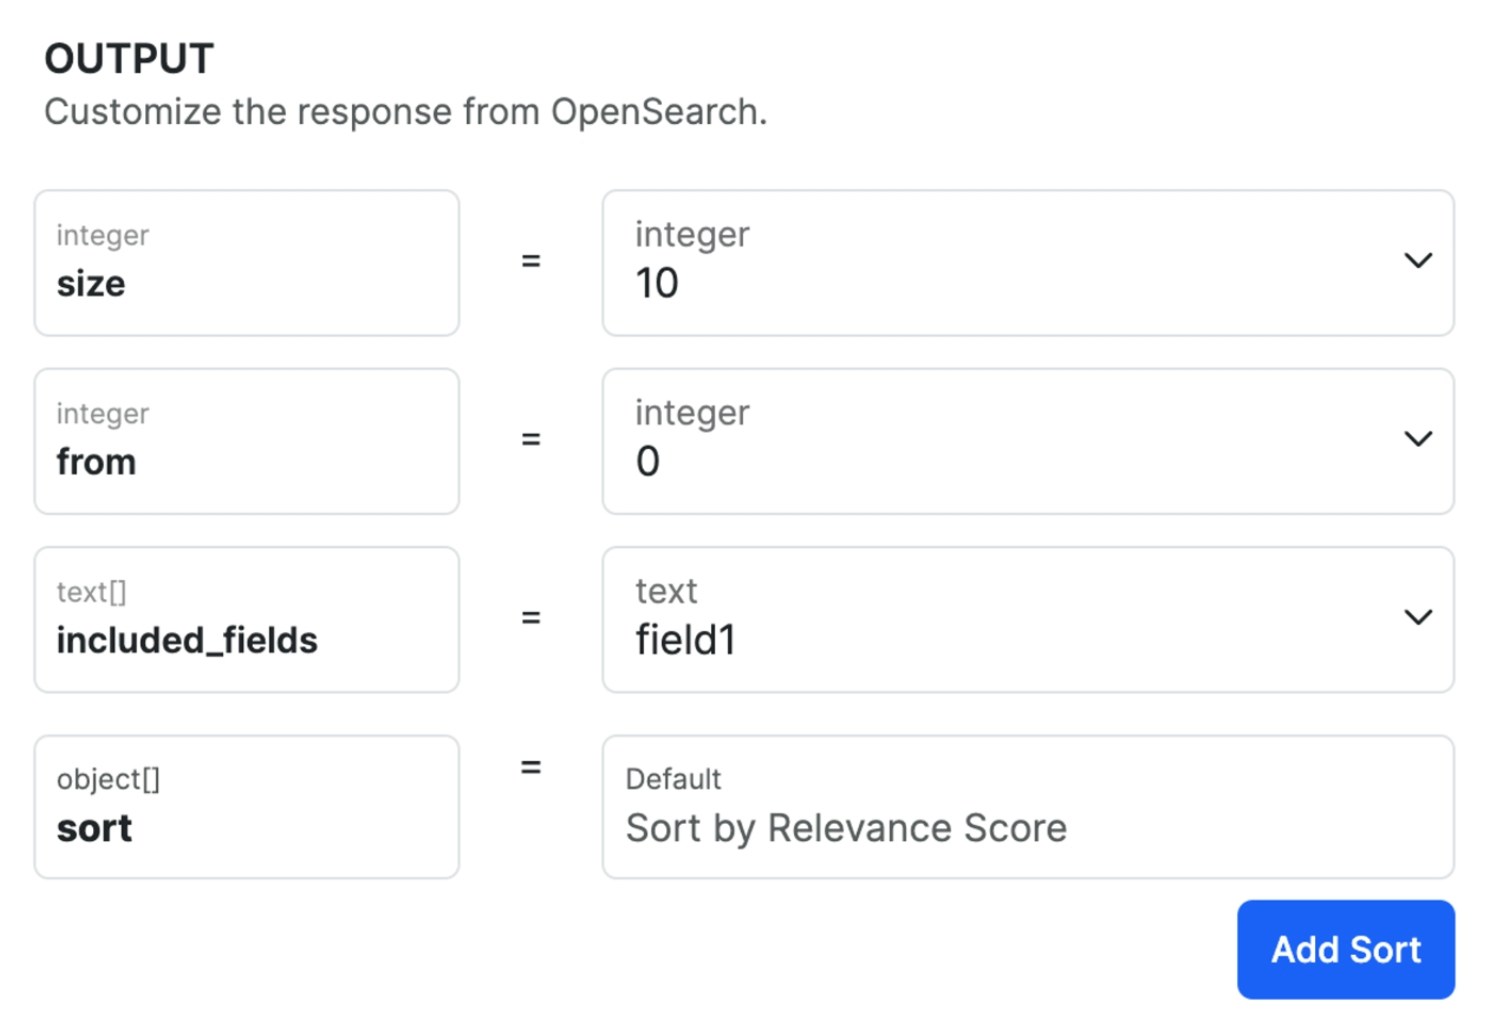This screenshot has height=1020, width=1490.
Task: Click the OUTPUT section heading
Action: [x=129, y=59]
